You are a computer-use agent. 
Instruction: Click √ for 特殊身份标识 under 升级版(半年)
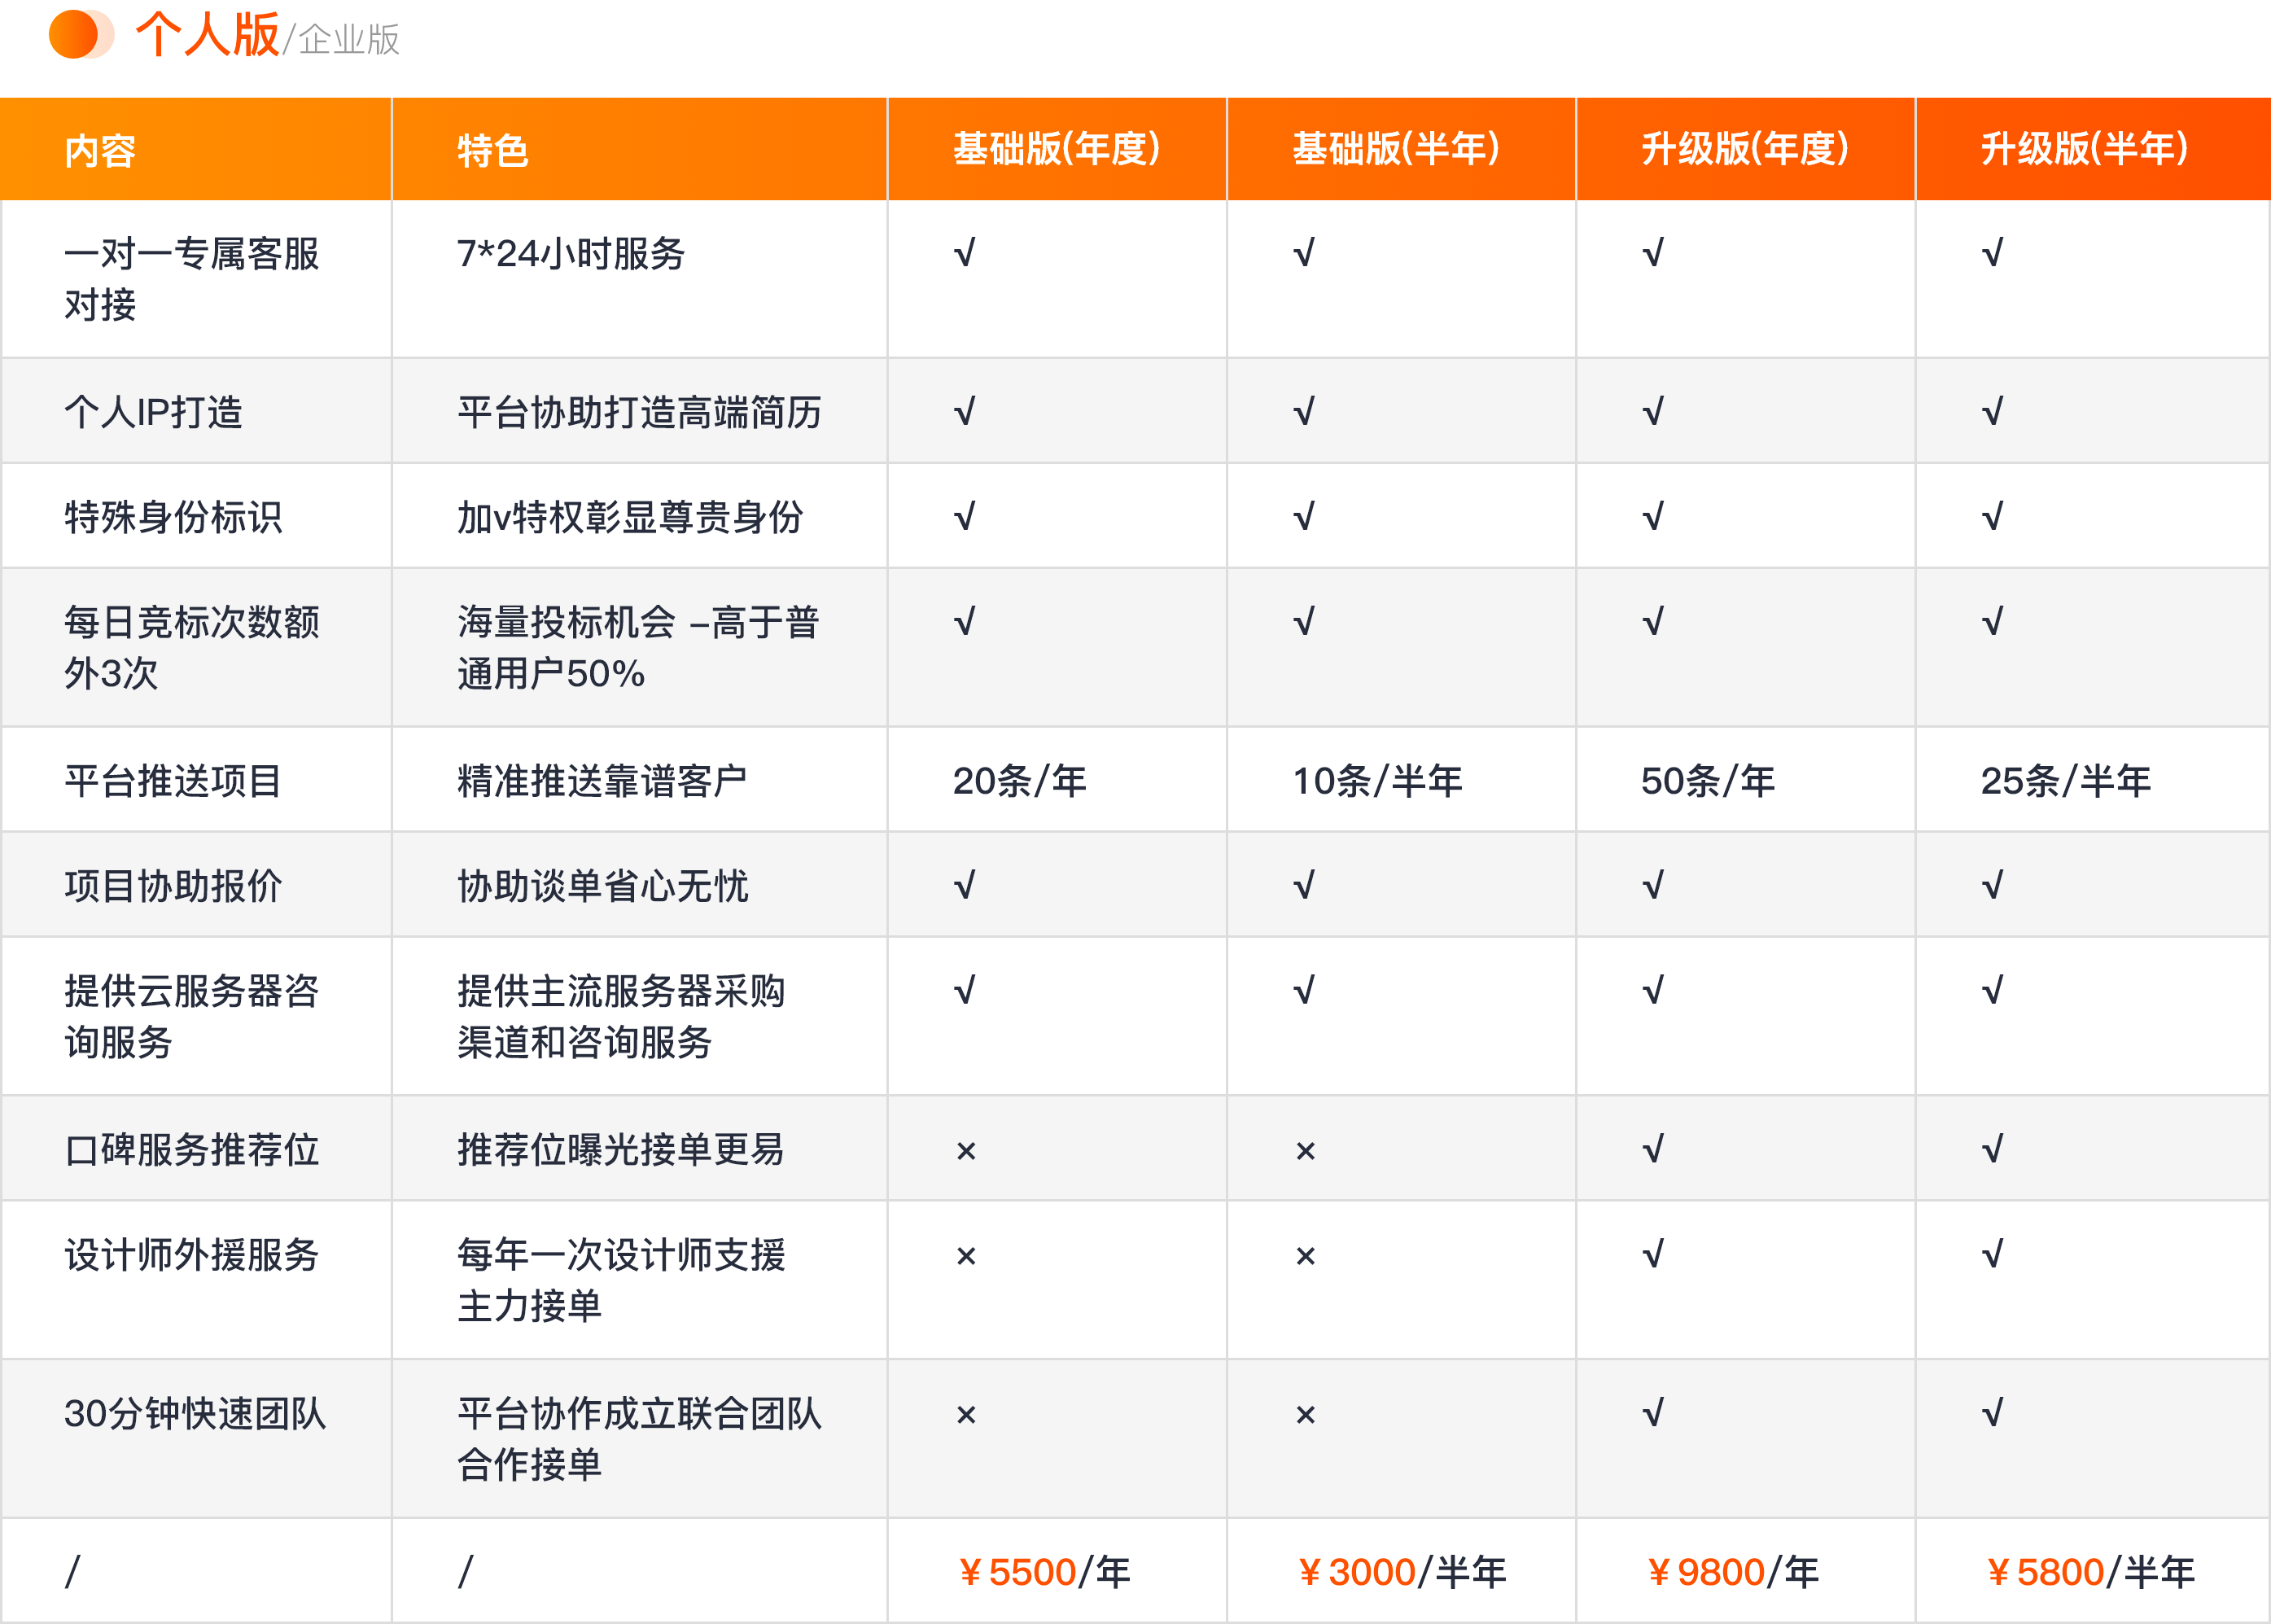click(1992, 517)
